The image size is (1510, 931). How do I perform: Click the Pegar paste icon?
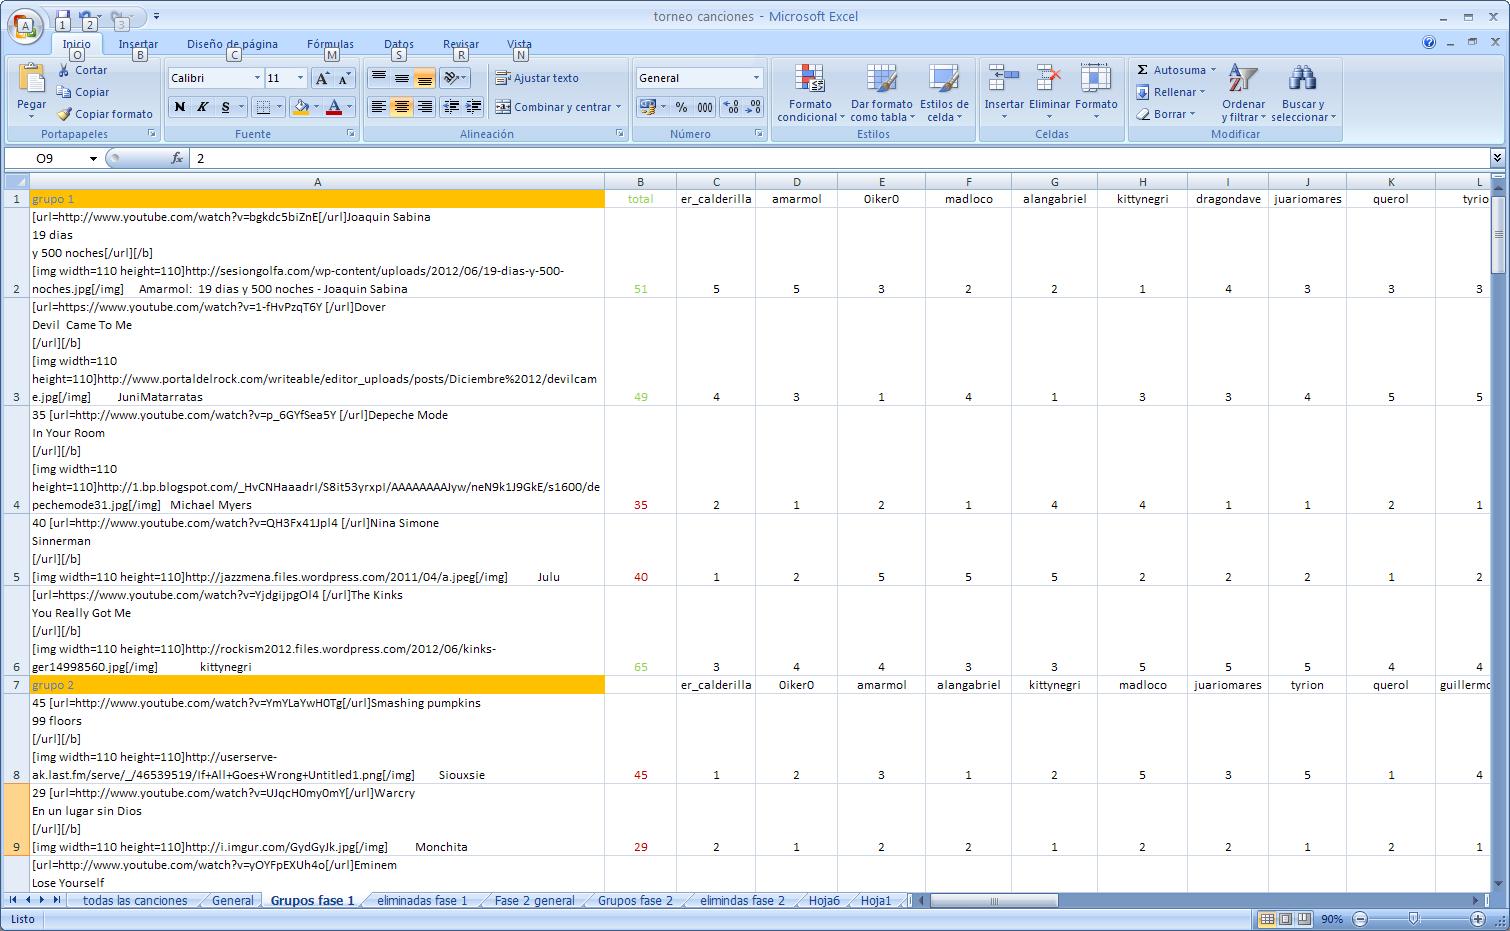31,78
